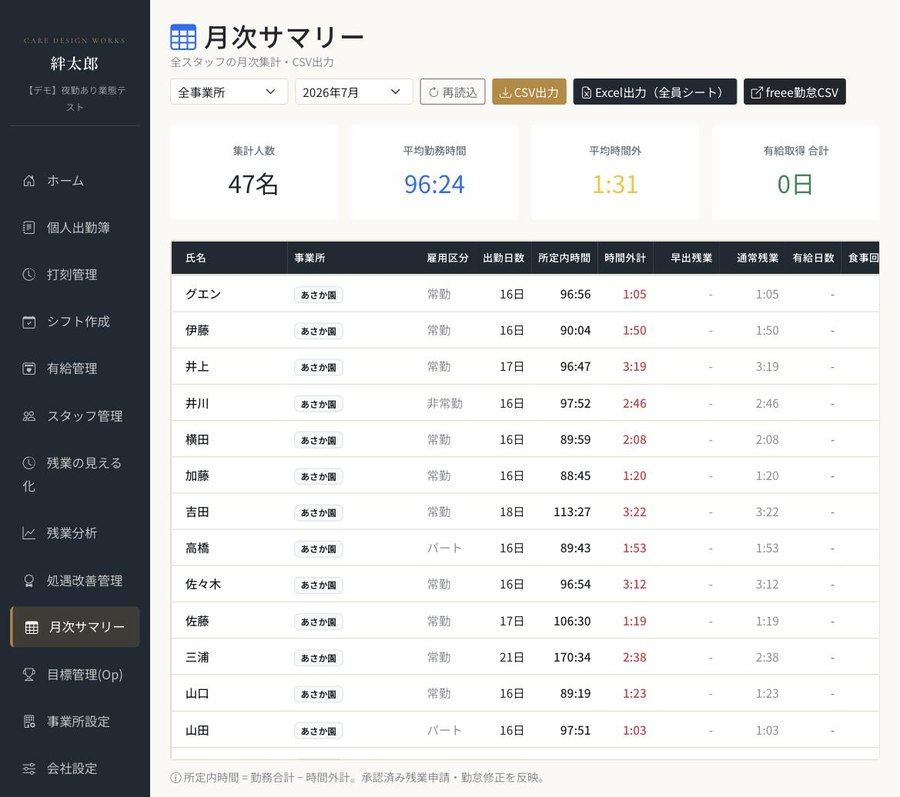Screen dimensions: 900x797
Task: Click the 事業所設定 building icon
Action: coord(29,722)
